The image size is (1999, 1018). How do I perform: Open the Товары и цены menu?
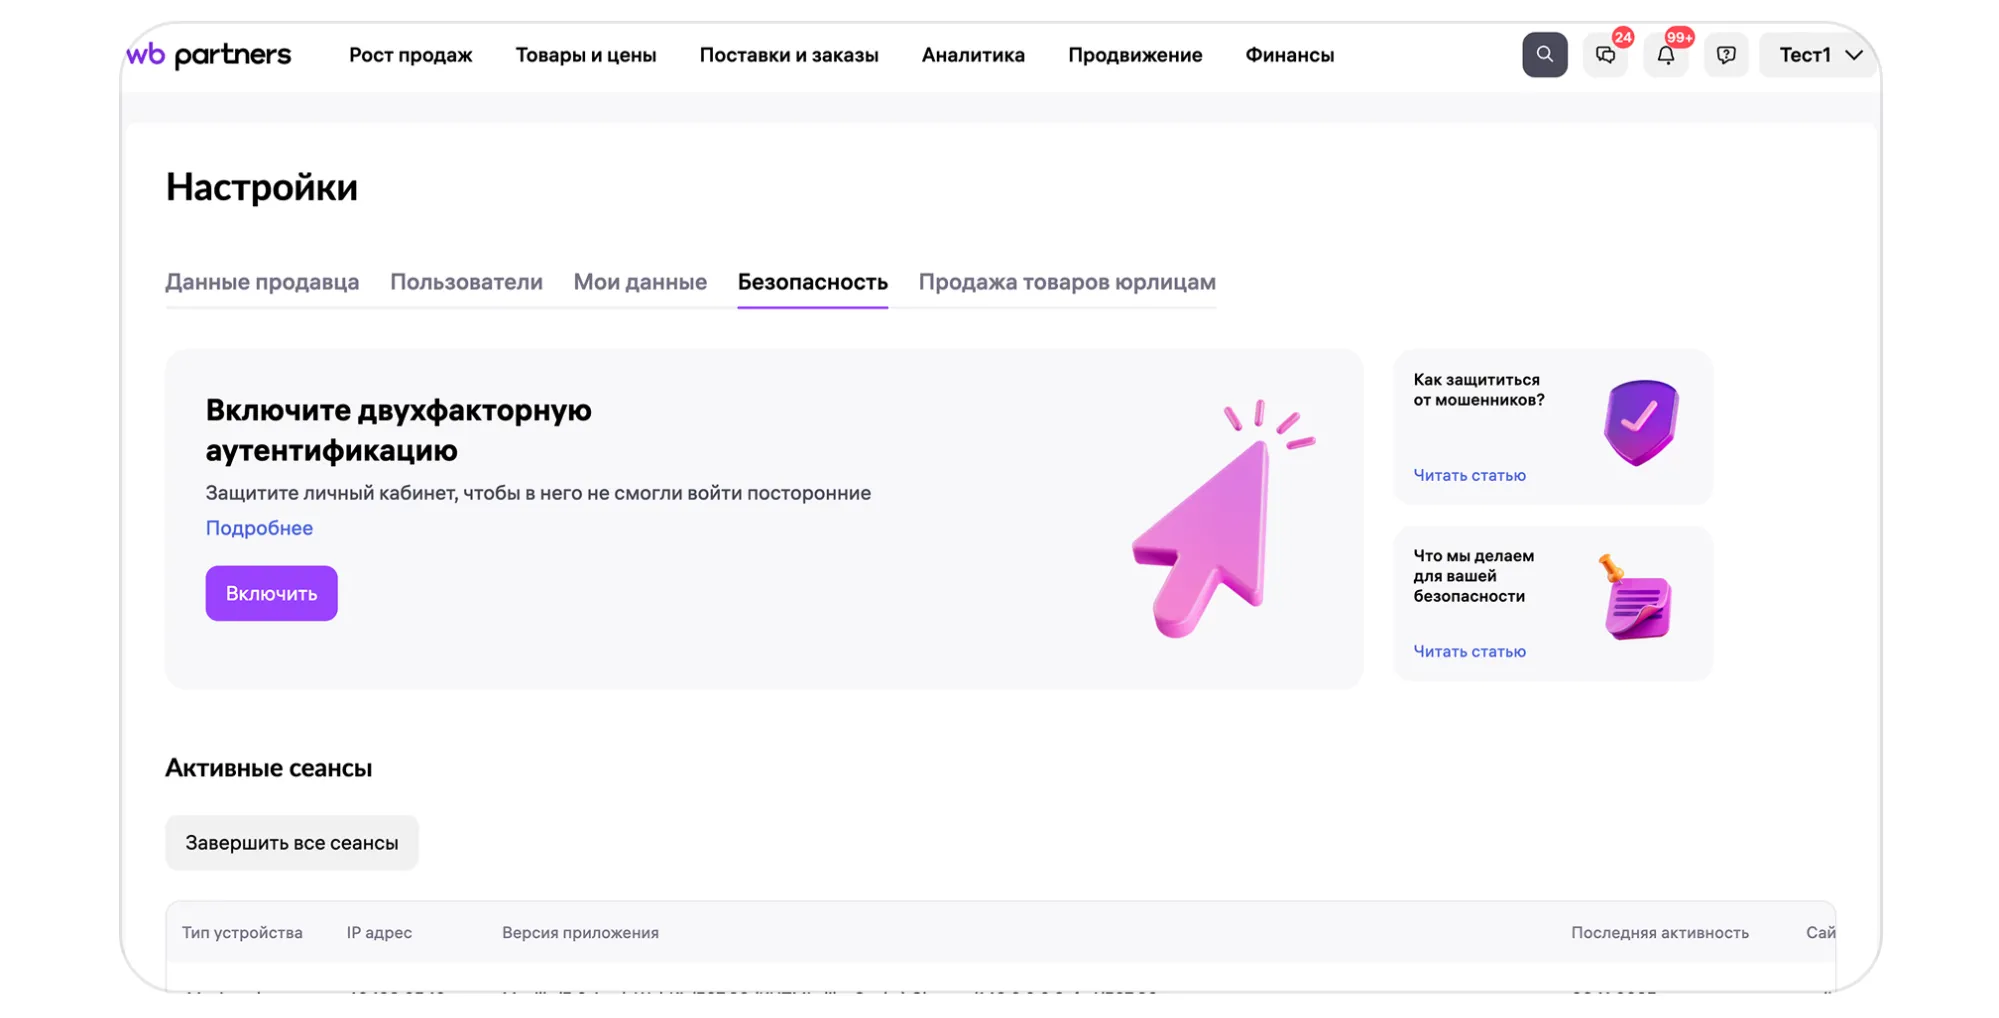585,55
